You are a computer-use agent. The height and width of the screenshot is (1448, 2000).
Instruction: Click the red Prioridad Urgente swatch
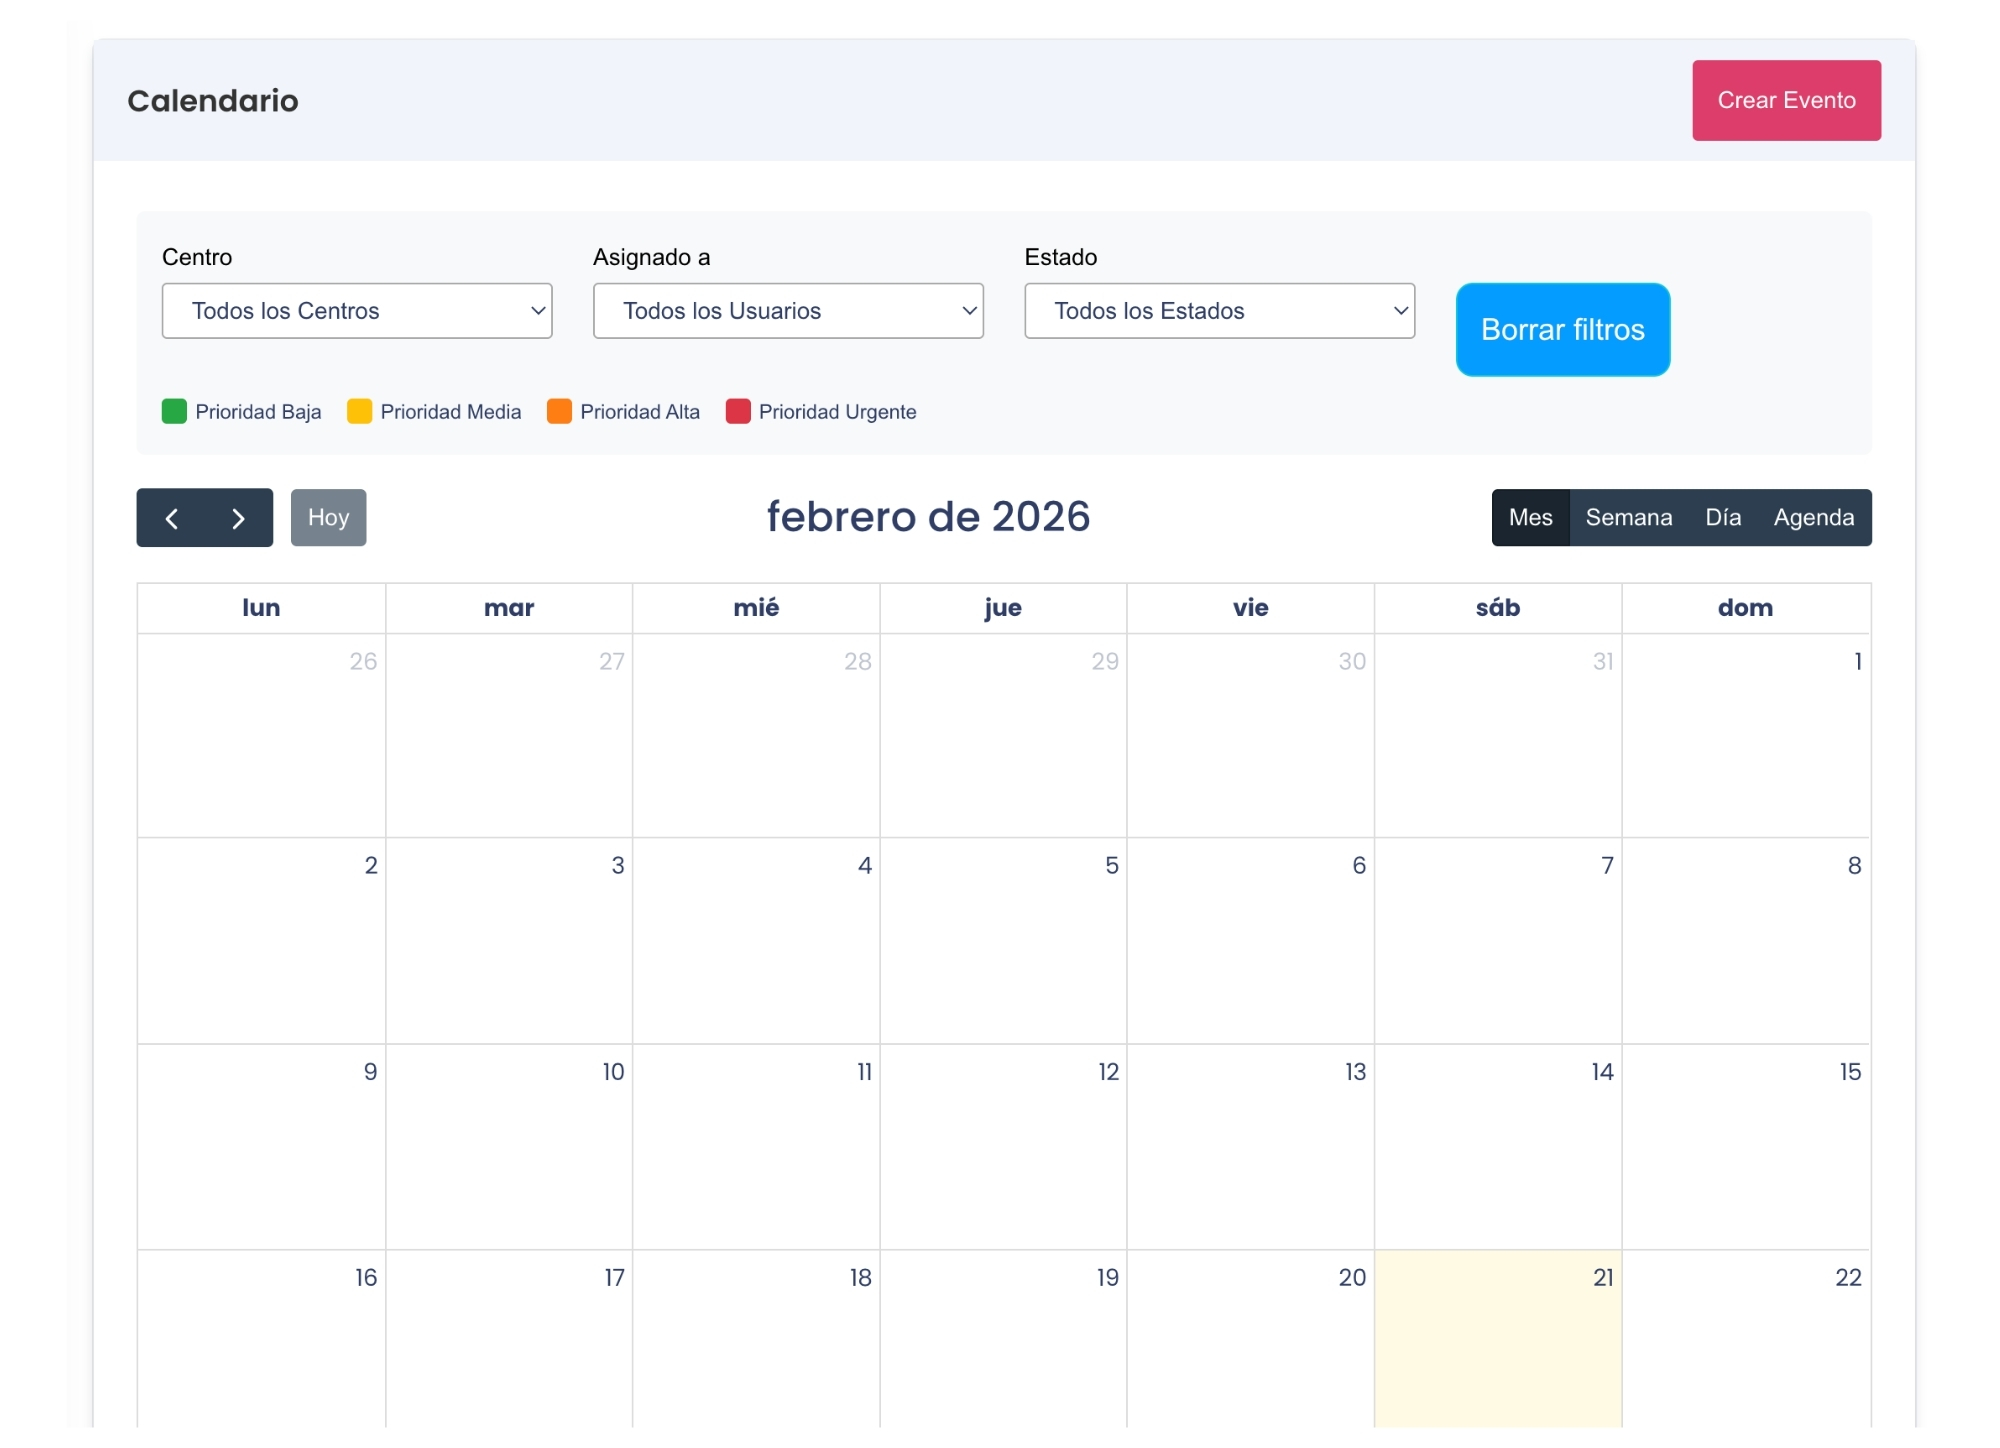[x=739, y=411]
